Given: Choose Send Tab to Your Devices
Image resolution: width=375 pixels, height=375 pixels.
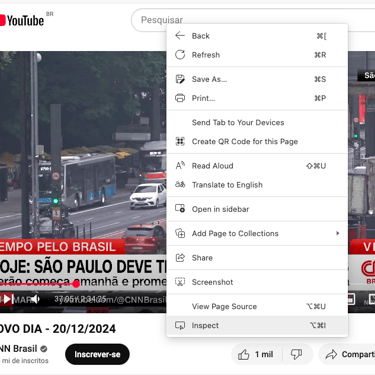Looking at the screenshot, I should (257, 122).
